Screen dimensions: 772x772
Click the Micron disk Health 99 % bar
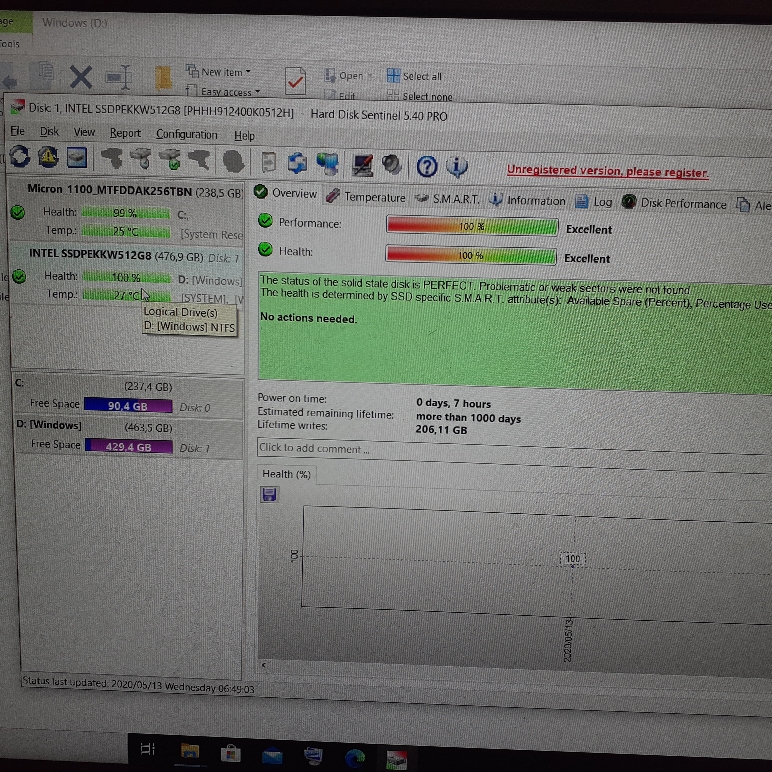[126, 213]
